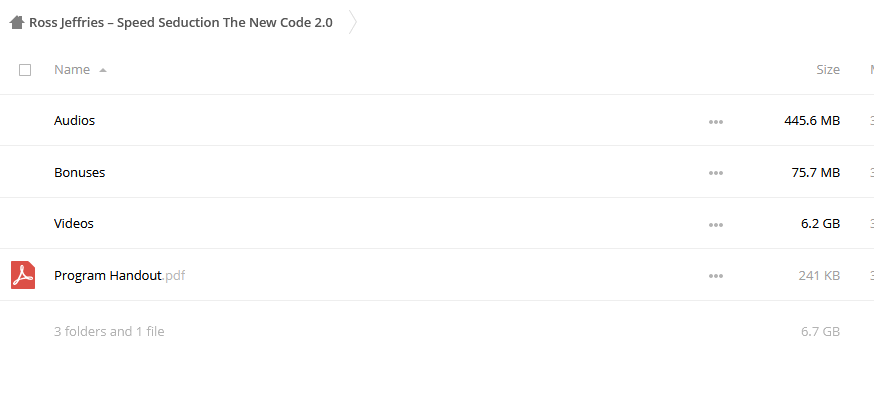Open the Bonuses folder

(79, 172)
